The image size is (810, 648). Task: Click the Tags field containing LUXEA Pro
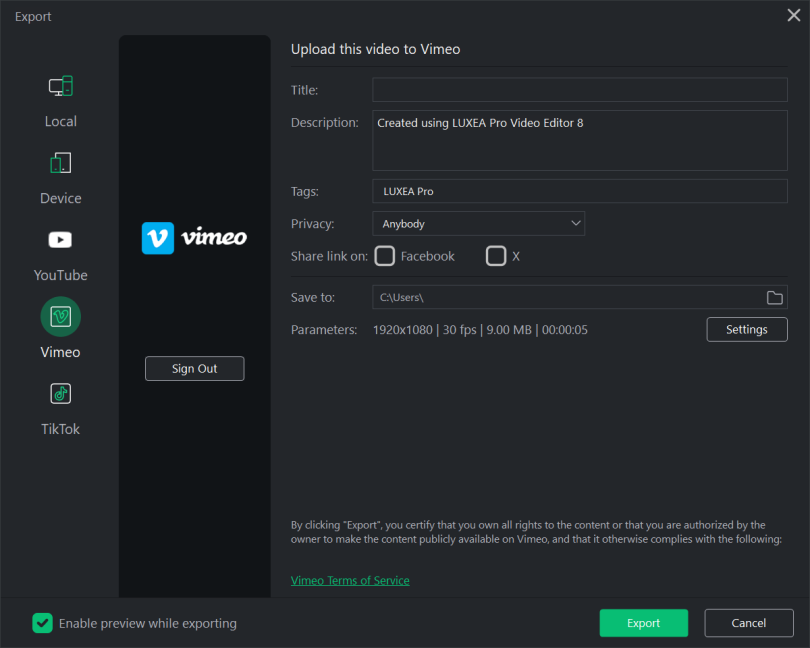click(580, 191)
